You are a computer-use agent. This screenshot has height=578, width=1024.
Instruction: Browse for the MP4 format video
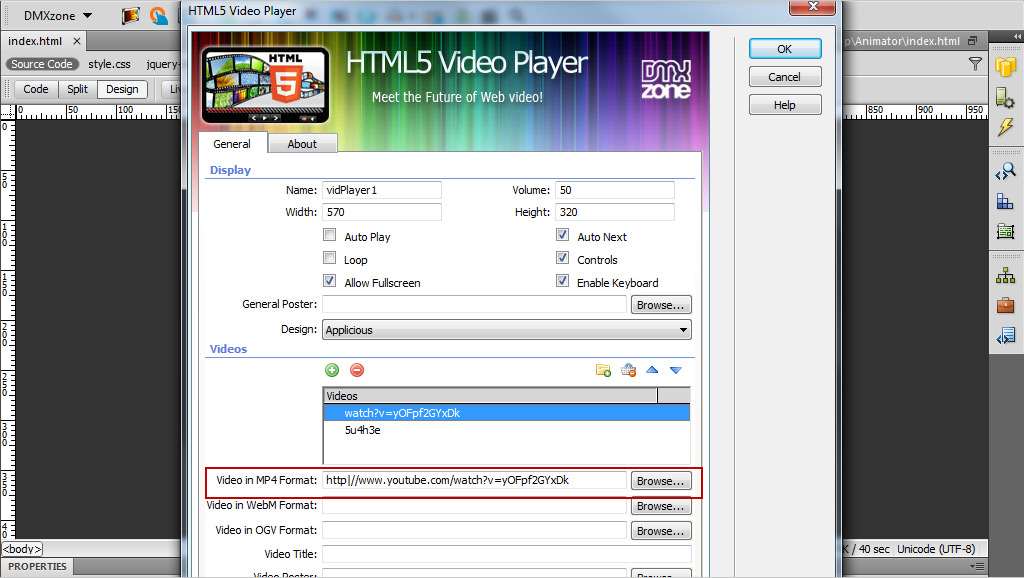661,481
